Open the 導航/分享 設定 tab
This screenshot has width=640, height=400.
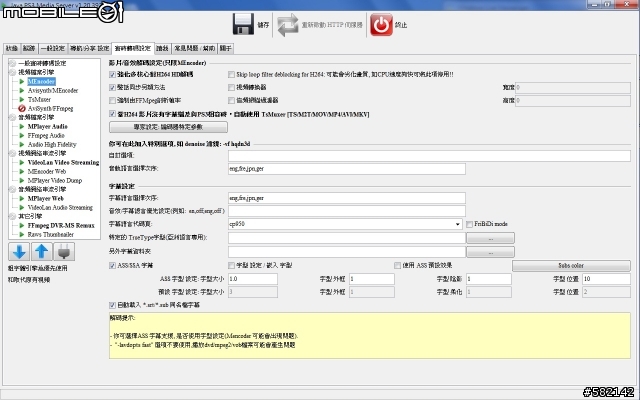89,48
